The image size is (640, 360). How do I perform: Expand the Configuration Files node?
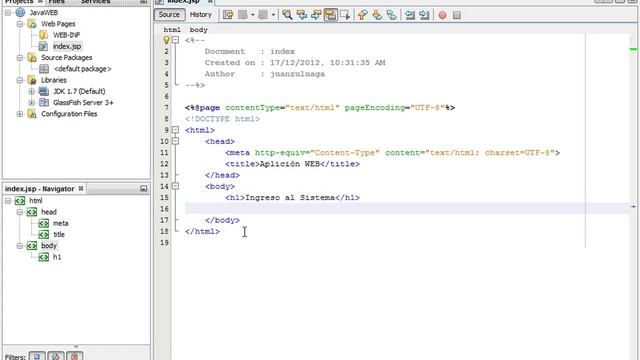pos(20,114)
